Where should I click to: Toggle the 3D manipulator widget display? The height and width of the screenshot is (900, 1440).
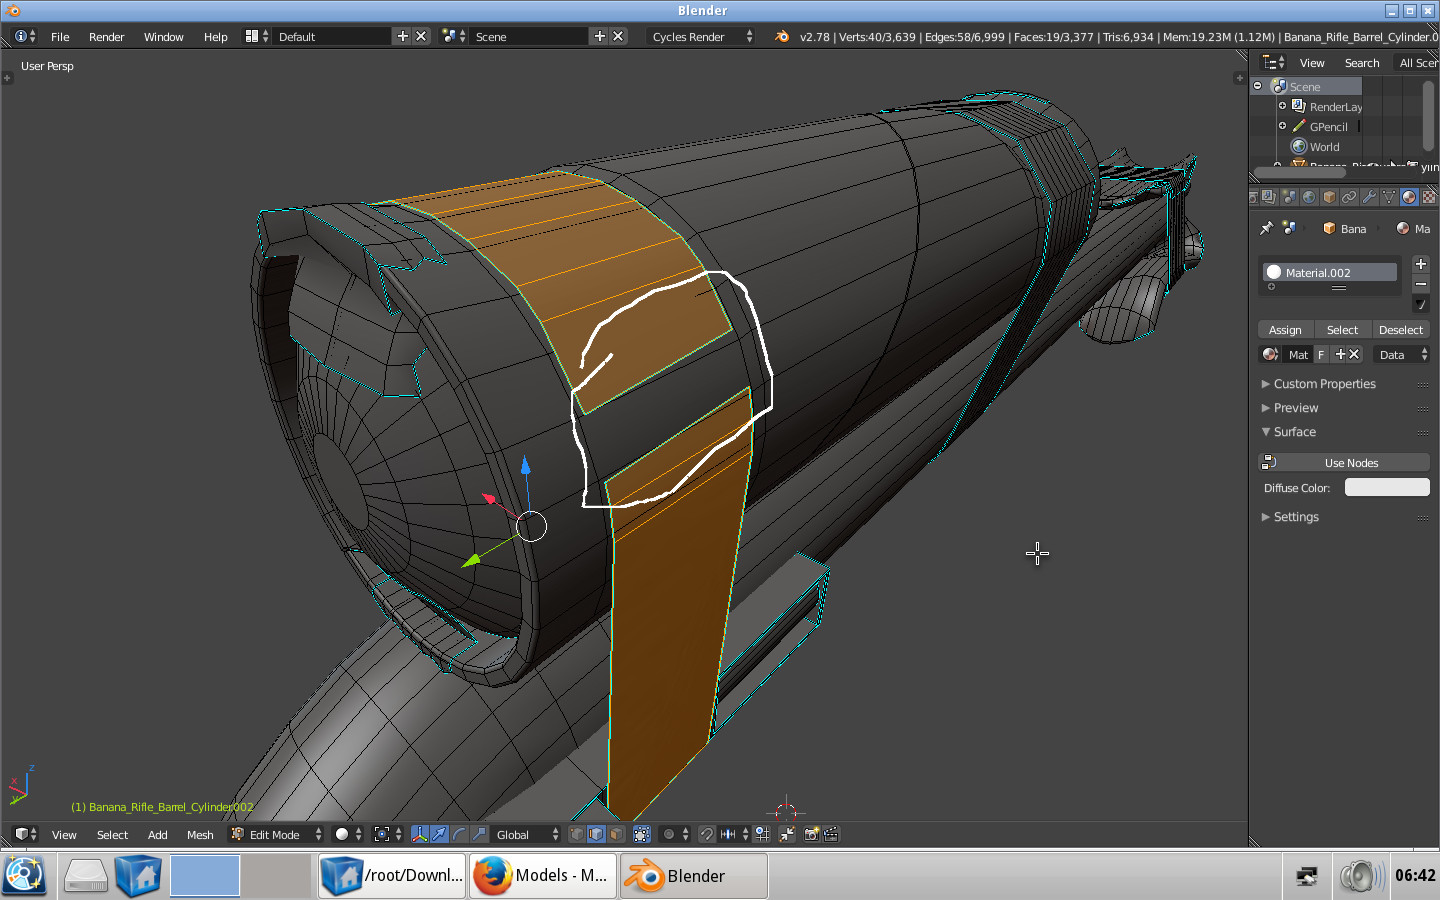[x=420, y=834]
